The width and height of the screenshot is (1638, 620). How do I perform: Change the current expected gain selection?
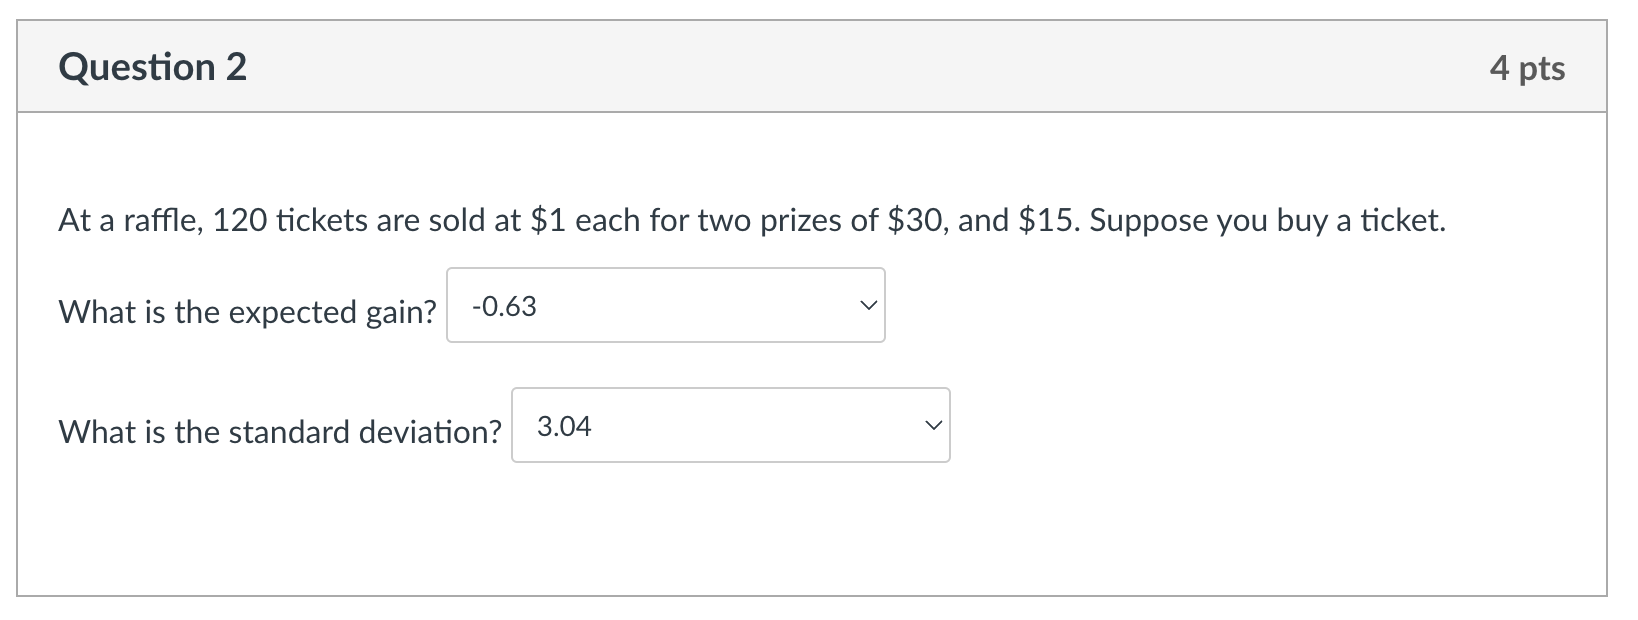pos(665,306)
